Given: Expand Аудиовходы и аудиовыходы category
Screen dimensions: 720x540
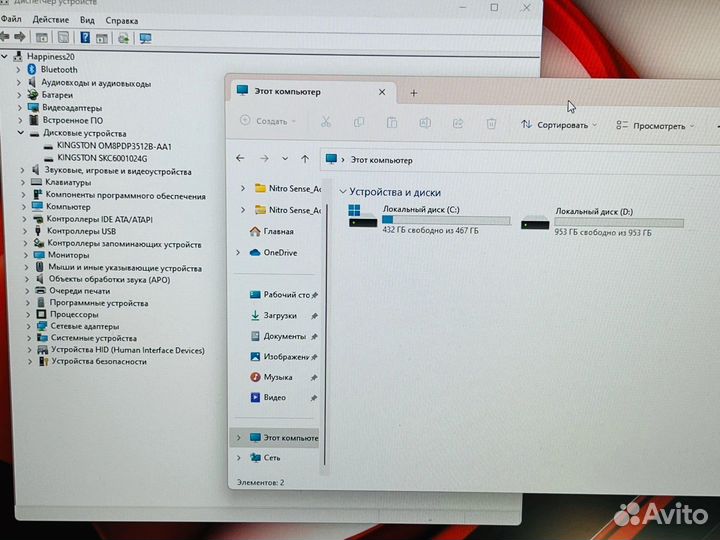Looking at the screenshot, I should [x=19, y=83].
